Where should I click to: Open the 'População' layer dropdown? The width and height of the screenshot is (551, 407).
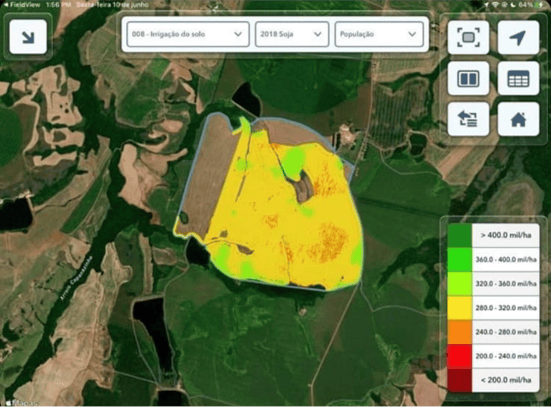click(x=379, y=34)
